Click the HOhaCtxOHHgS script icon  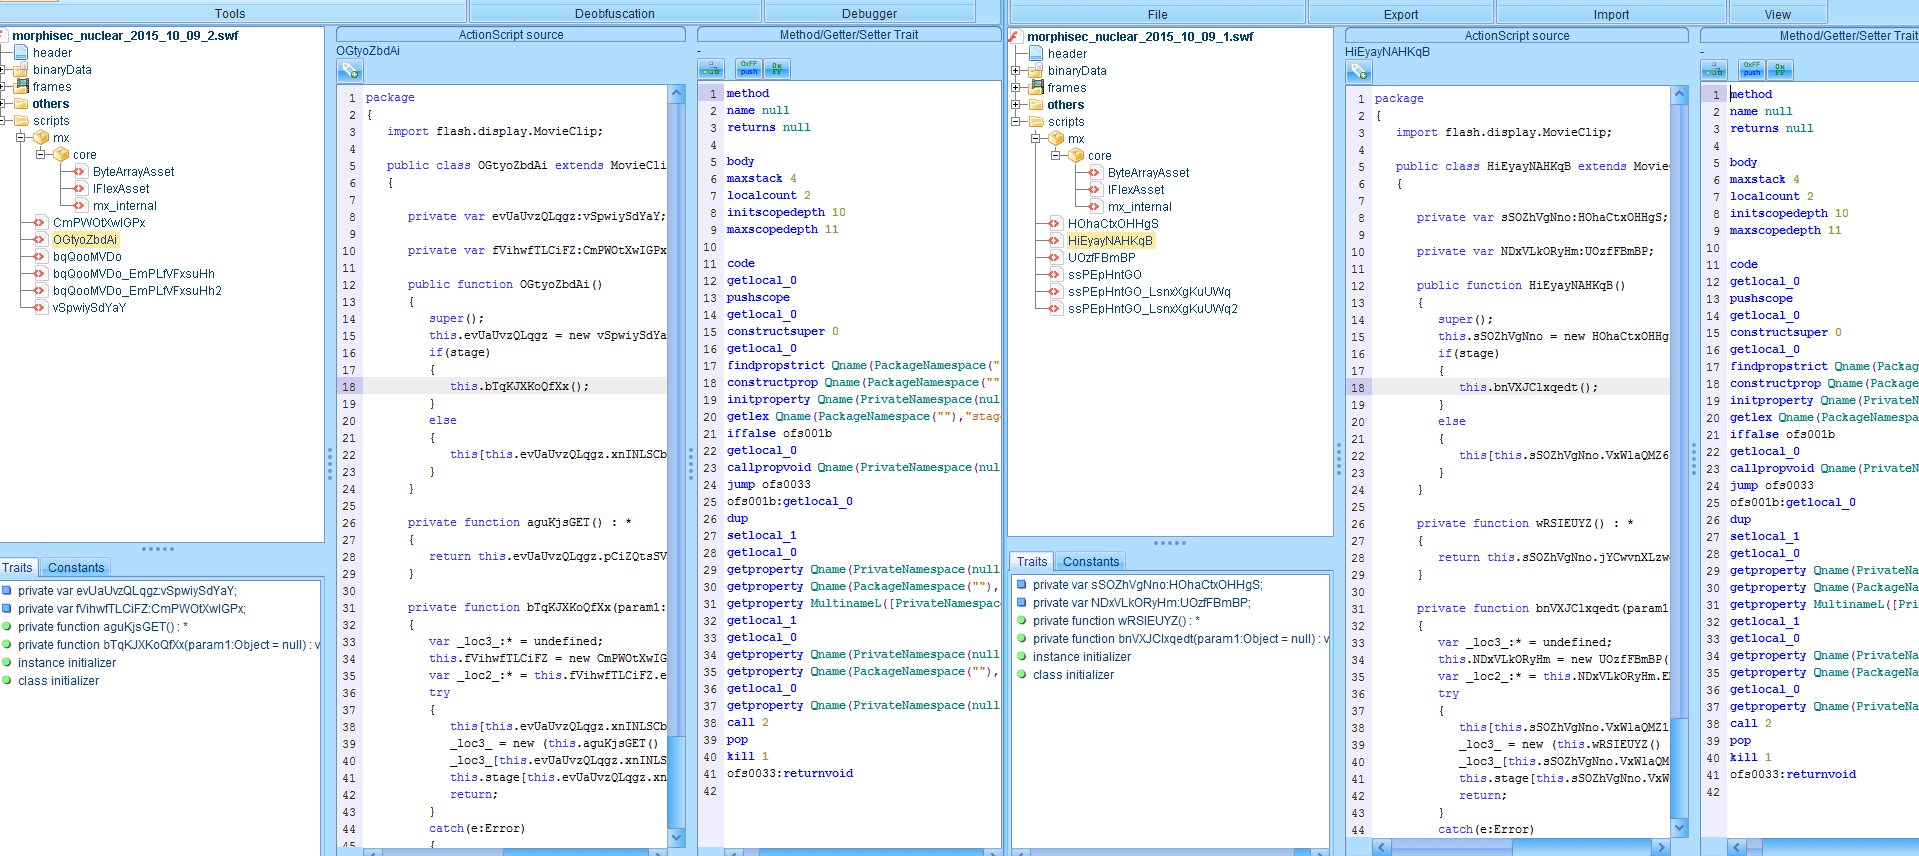click(x=1055, y=223)
